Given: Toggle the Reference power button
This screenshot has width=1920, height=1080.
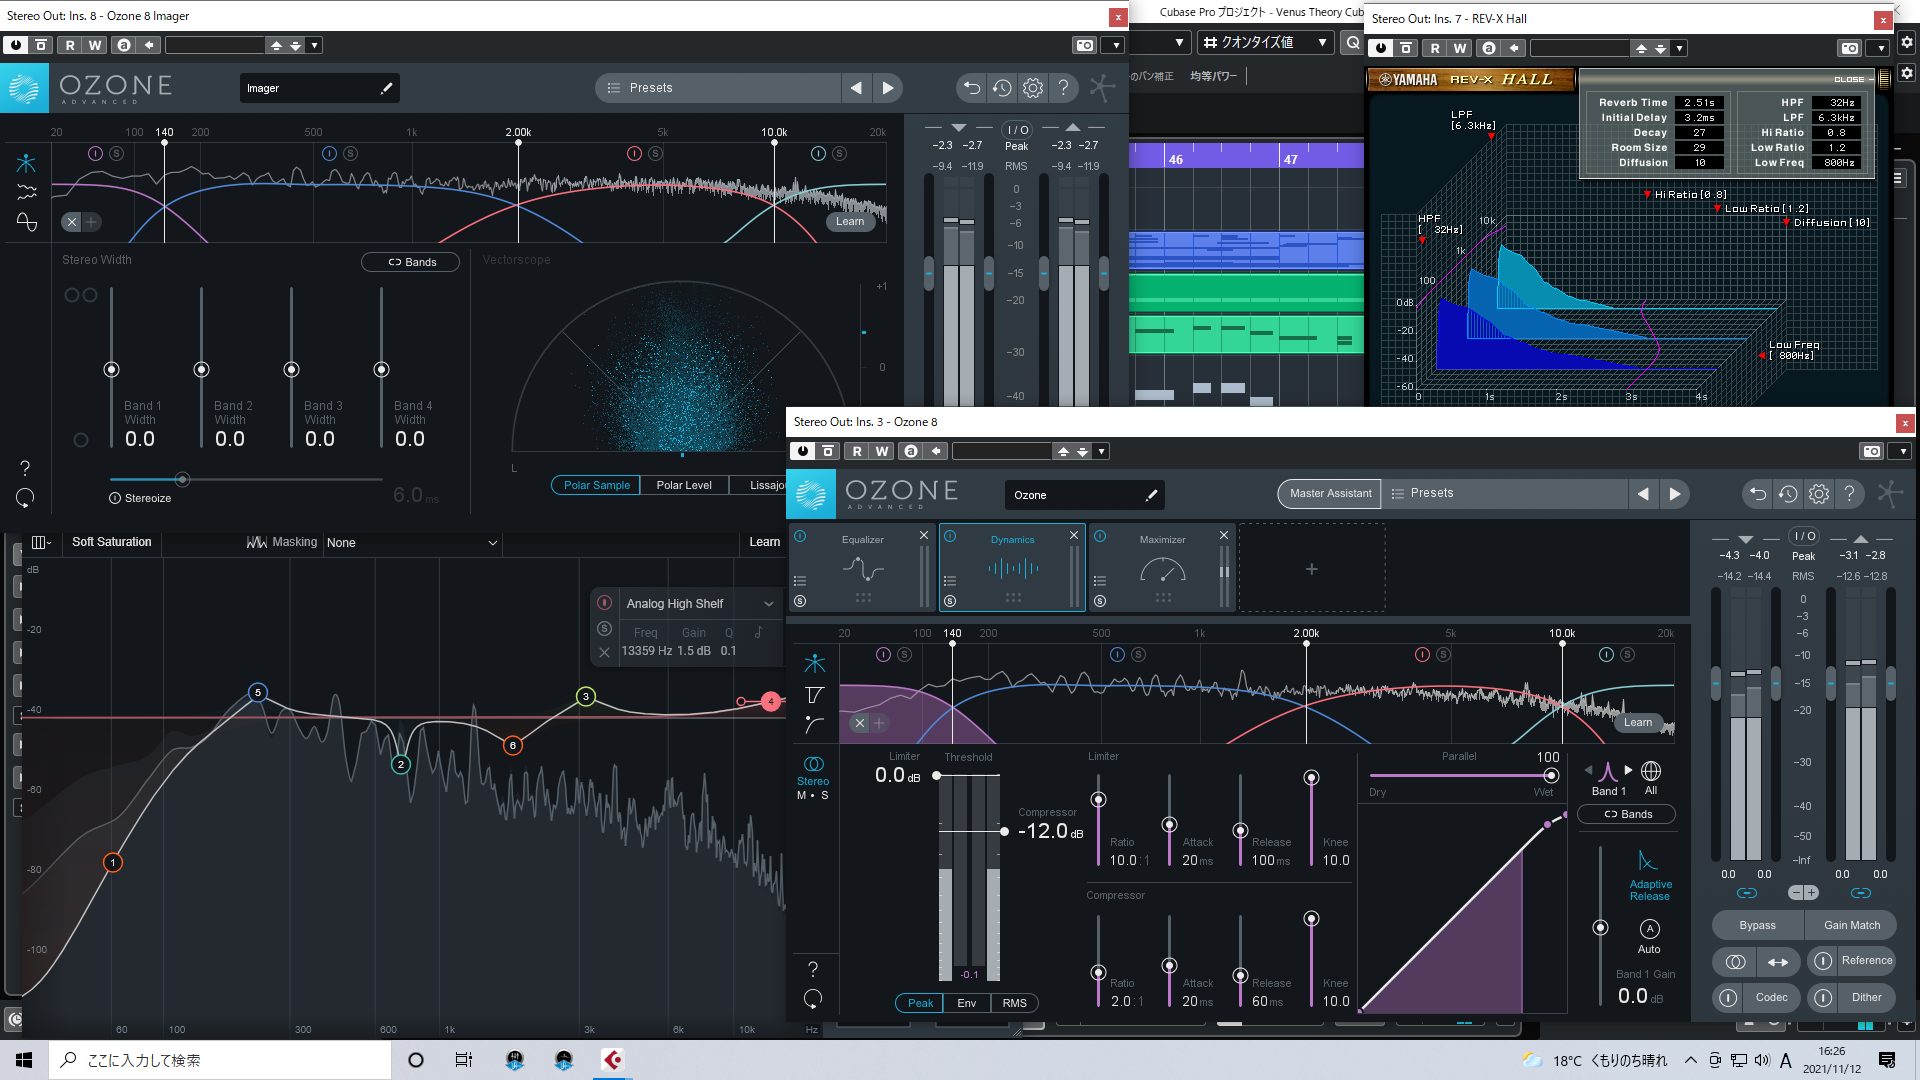Looking at the screenshot, I should click(1823, 960).
